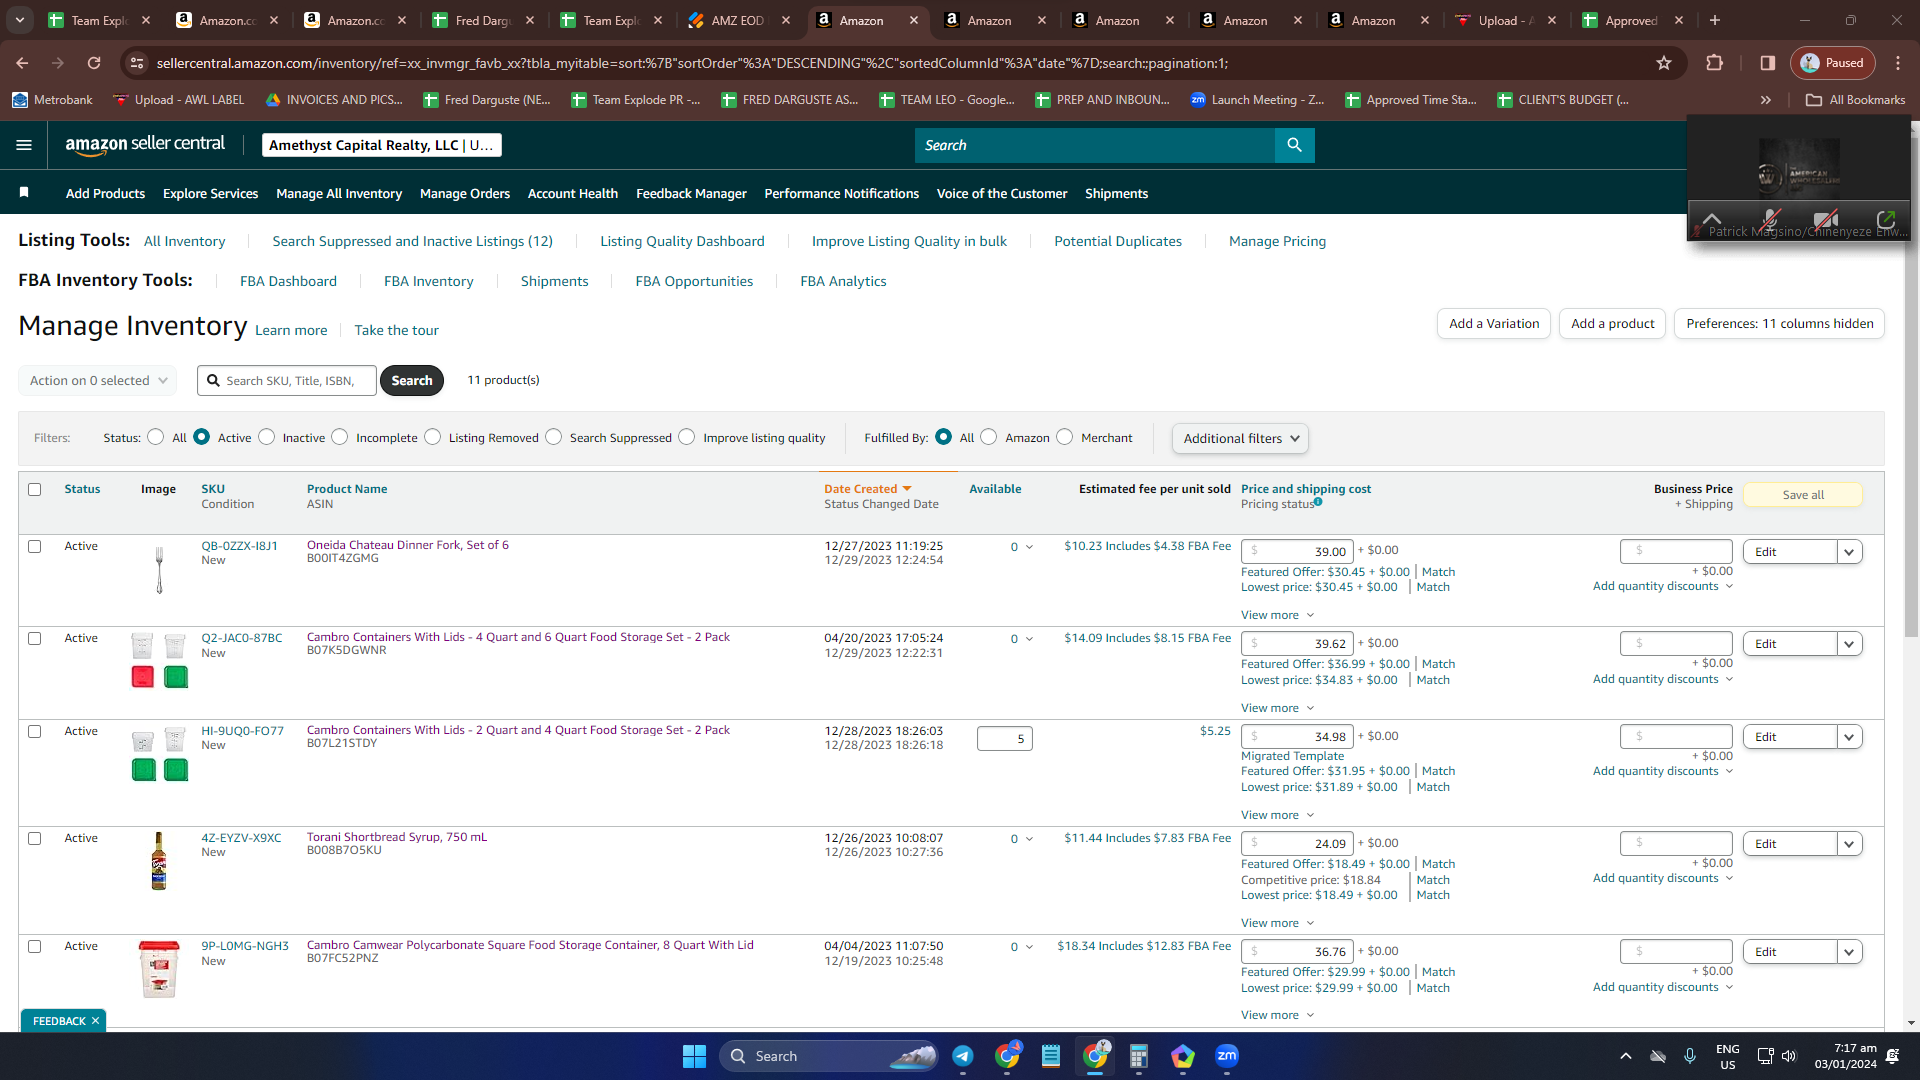The image size is (1920, 1080).
Task: Click the Search SKU, Title, ISBN field
Action: [x=287, y=380]
